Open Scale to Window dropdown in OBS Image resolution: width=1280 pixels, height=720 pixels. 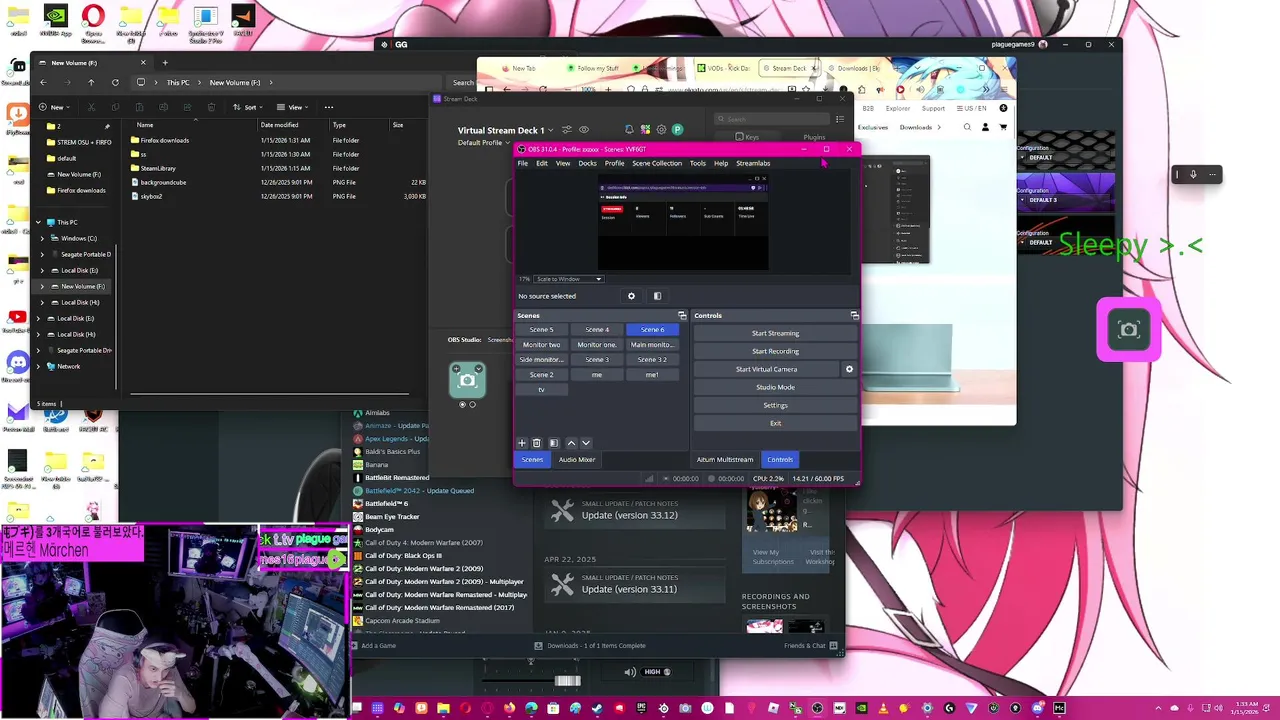(x=569, y=279)
